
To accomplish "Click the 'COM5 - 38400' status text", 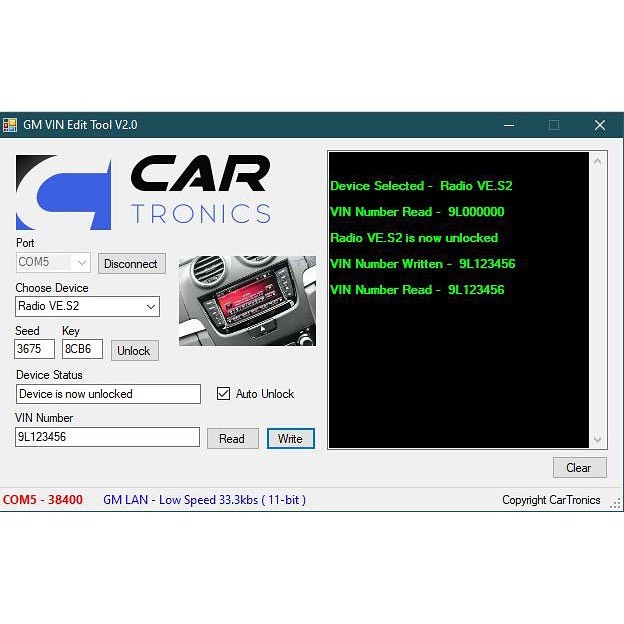I will (43, 500).
